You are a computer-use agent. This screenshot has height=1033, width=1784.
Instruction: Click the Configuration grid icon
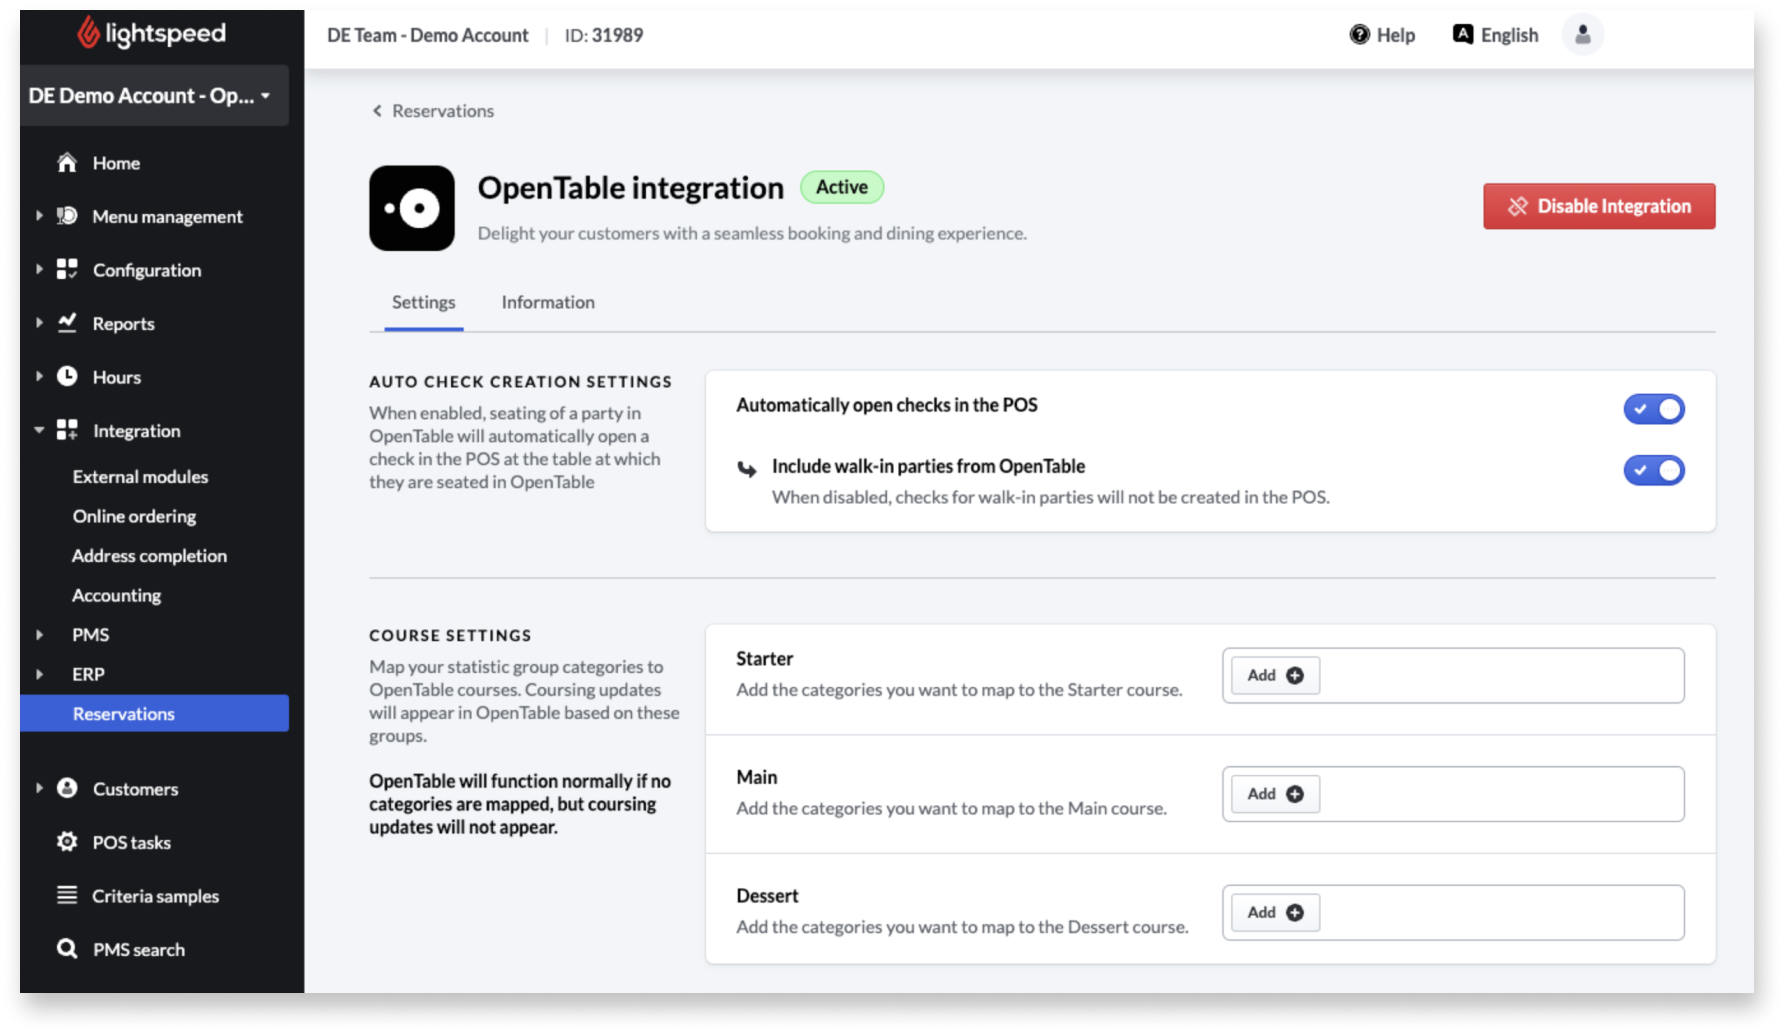tap(67, 269)
